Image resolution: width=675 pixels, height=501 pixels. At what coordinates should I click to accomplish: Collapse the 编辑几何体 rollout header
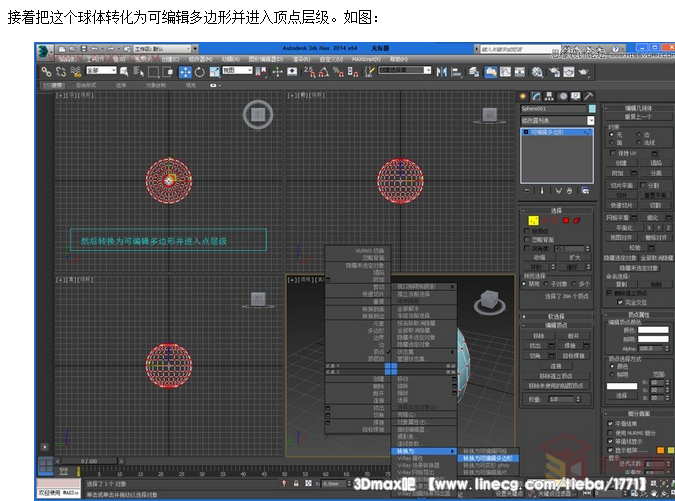click(x=638, y=108)
